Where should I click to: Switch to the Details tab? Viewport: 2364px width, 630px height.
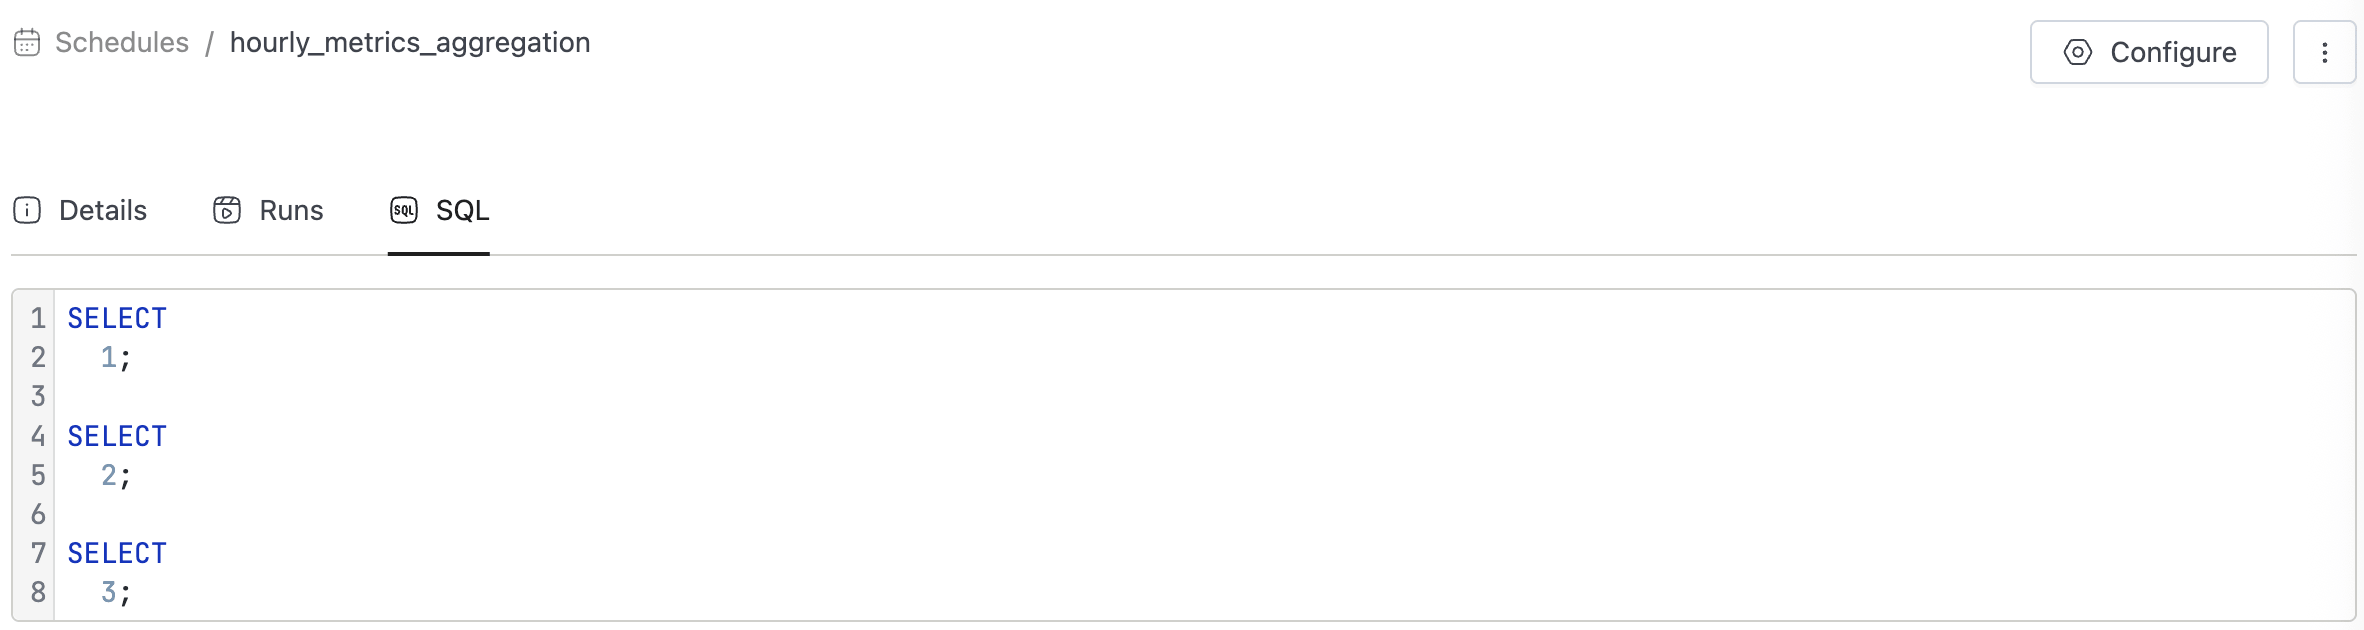coord(80,210)
